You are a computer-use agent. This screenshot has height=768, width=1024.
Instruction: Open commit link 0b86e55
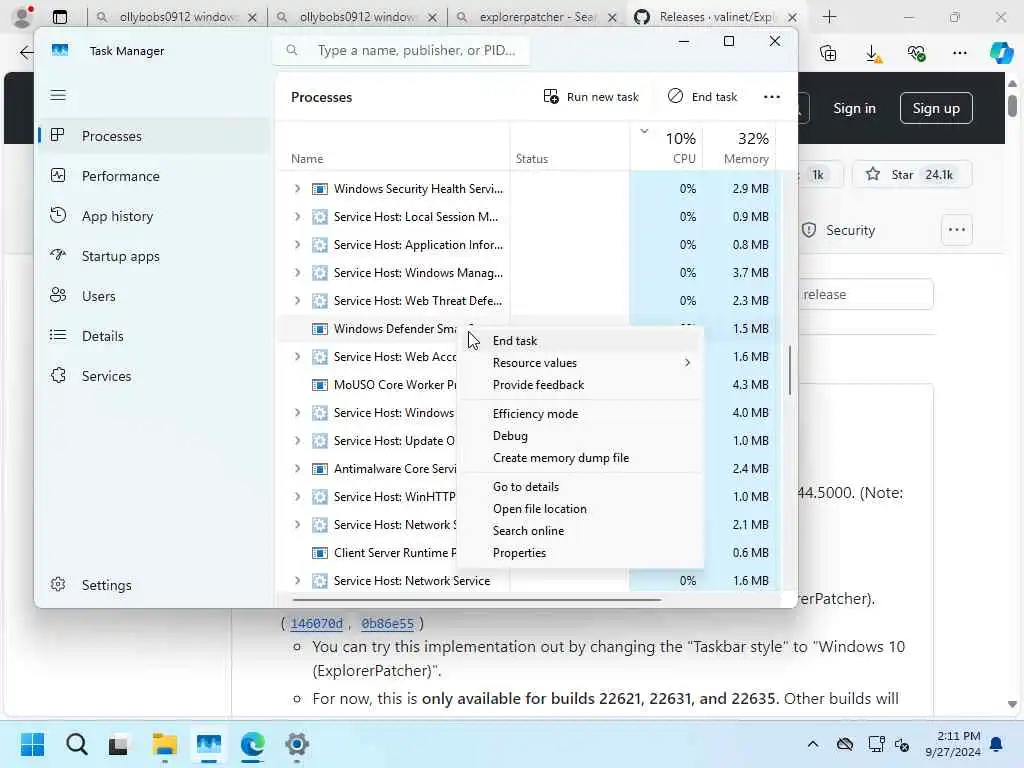coord(387,624)
